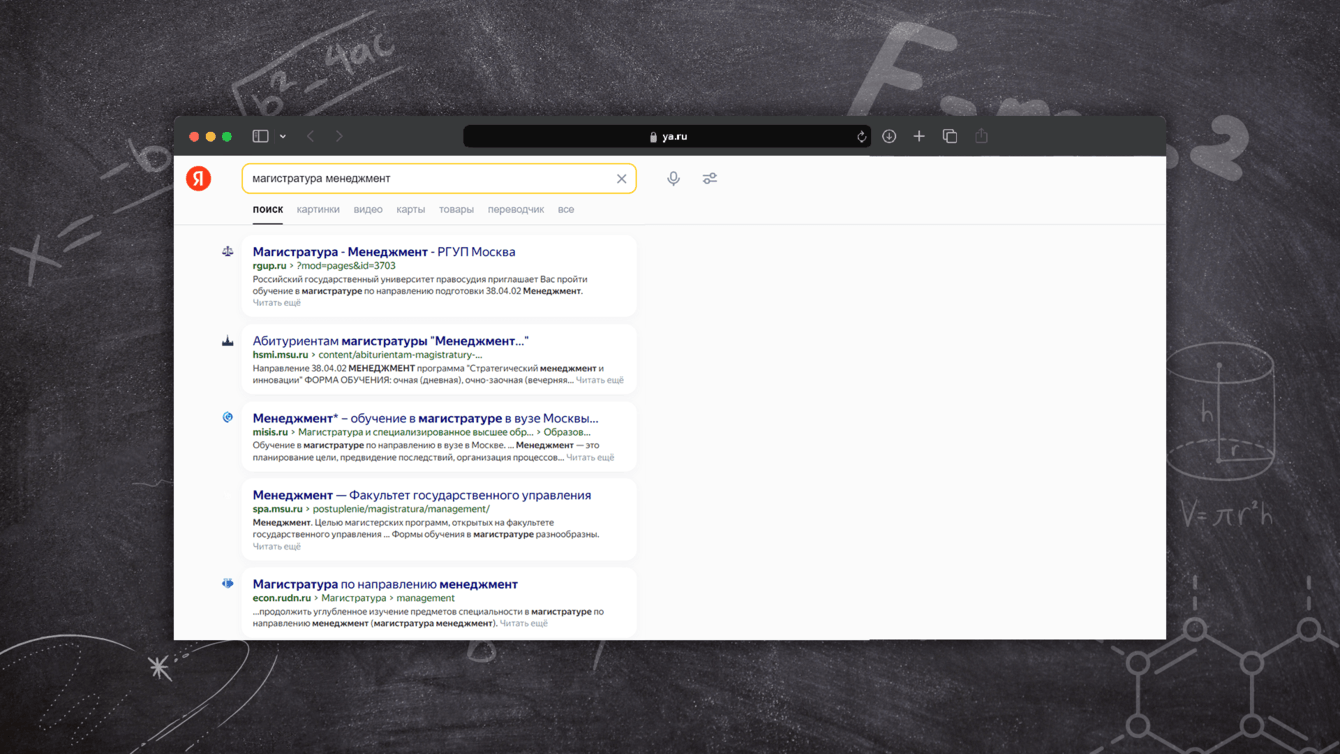Click 'Читать ещё' in the misis.ru snippet
This screenshot has width=1340, height=754.
pos(590,457)
